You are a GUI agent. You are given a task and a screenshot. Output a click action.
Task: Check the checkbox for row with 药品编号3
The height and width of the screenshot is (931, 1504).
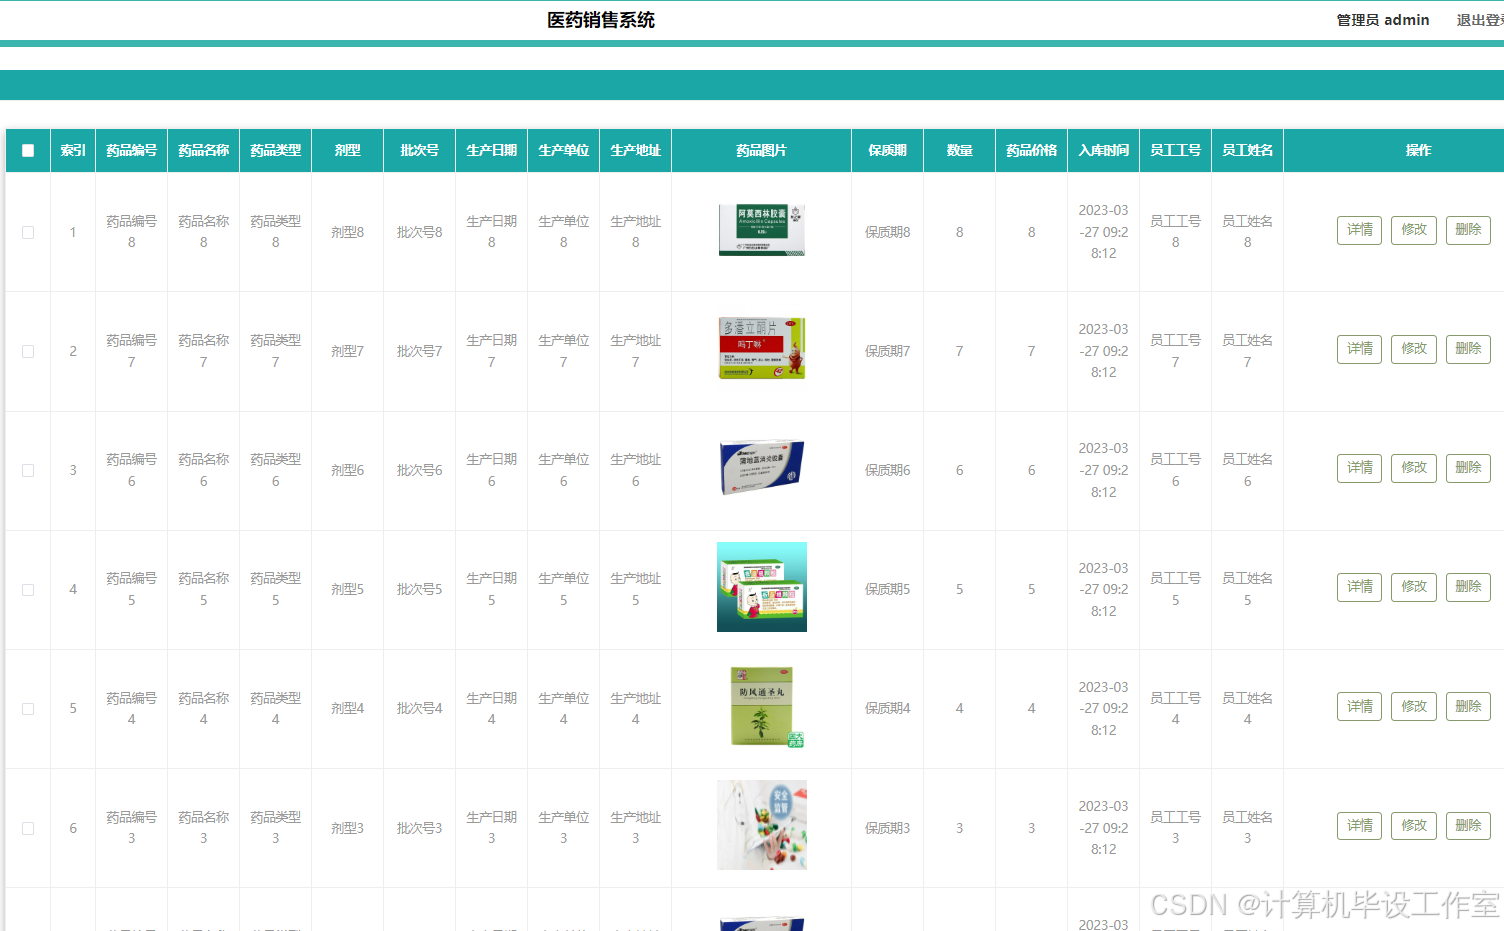[x=28, y=828]
